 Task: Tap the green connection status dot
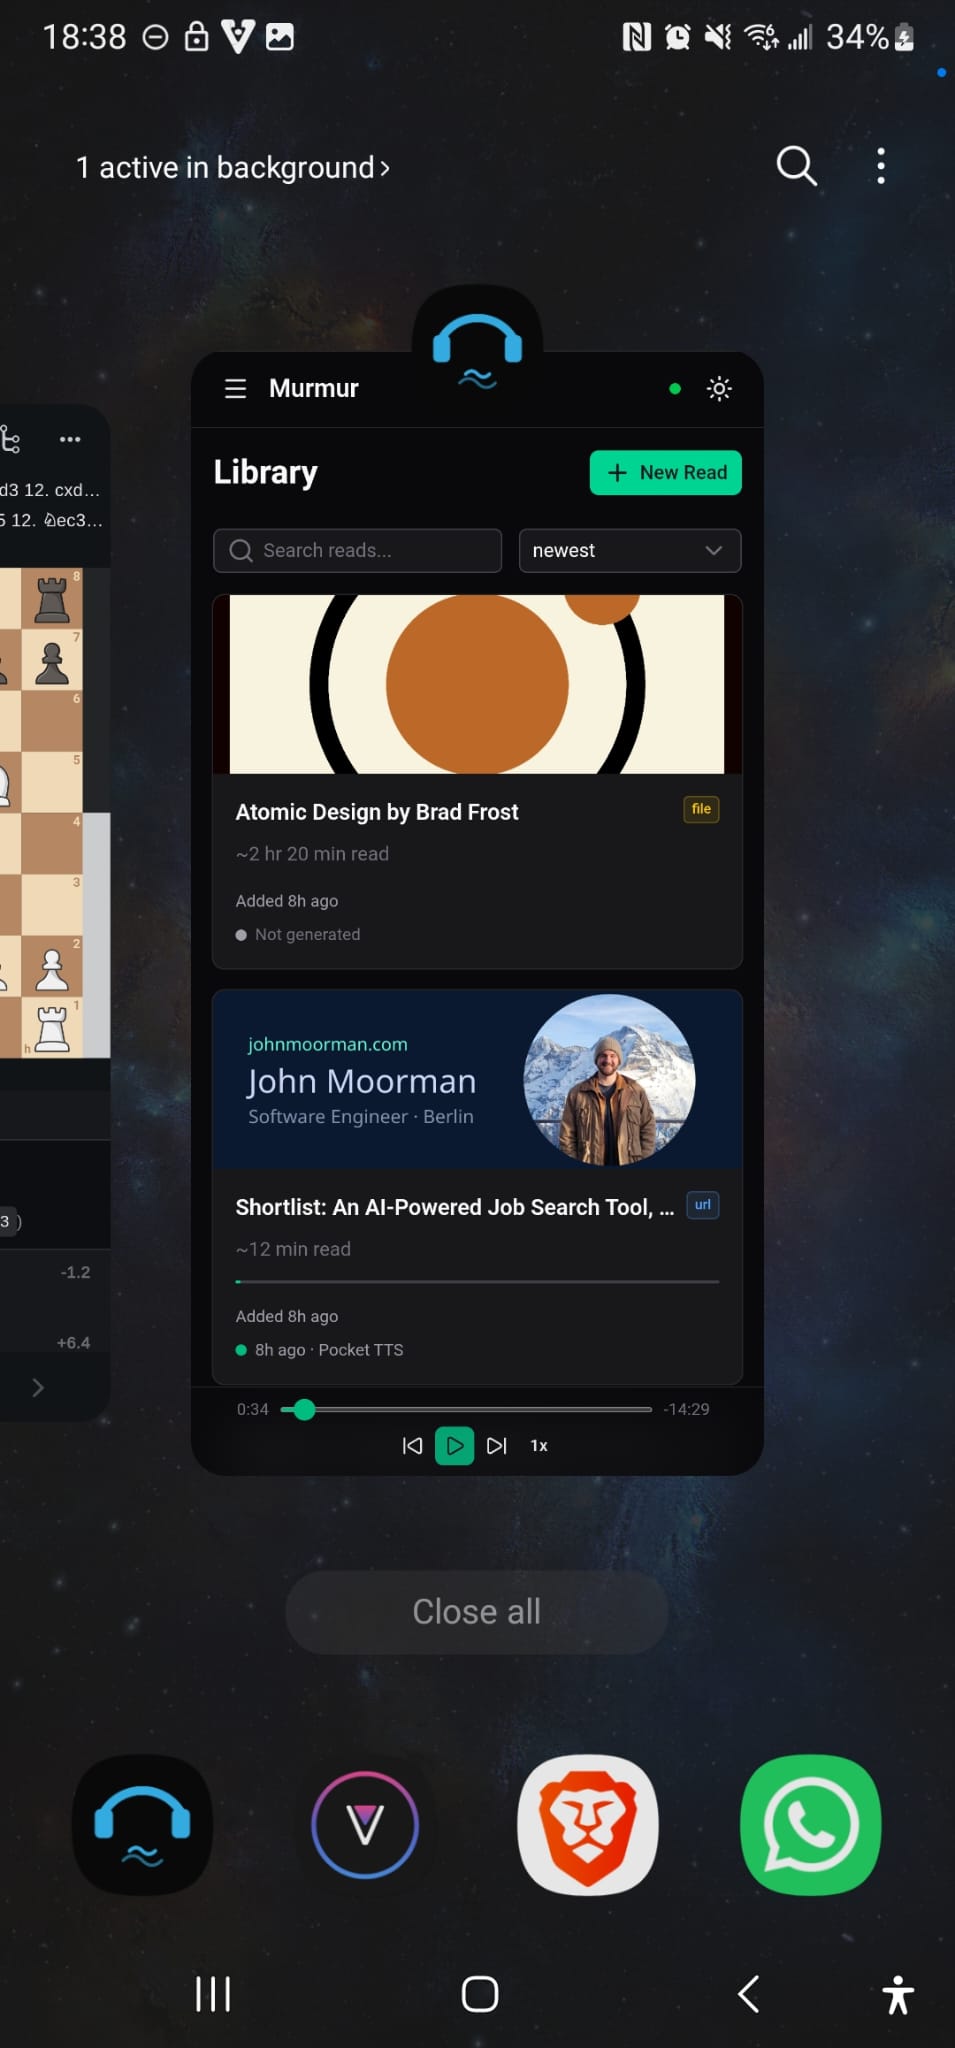[x=675, y=388]
